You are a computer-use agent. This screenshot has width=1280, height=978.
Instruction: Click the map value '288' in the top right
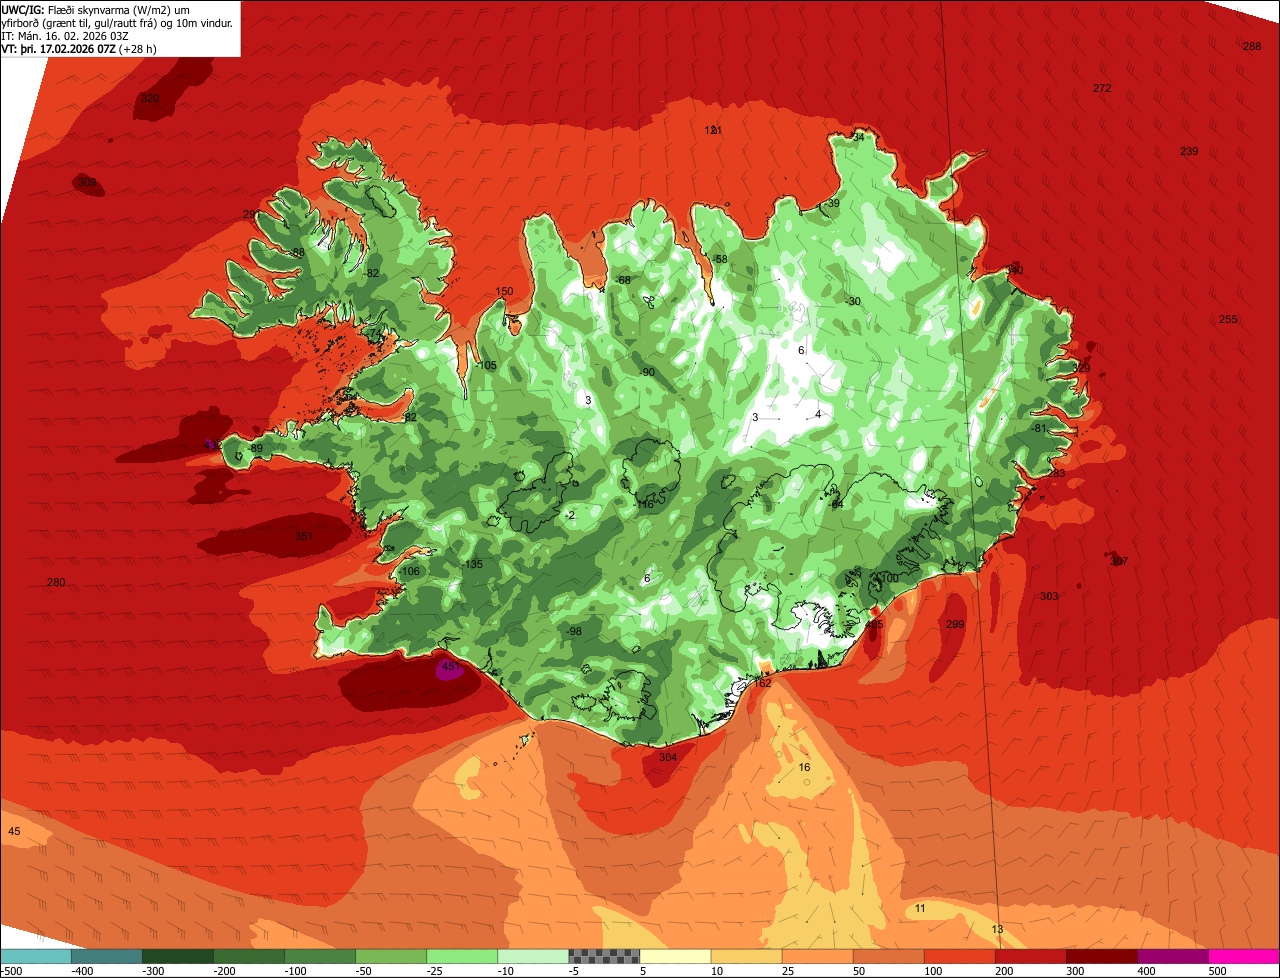[x=1252, y=46]
